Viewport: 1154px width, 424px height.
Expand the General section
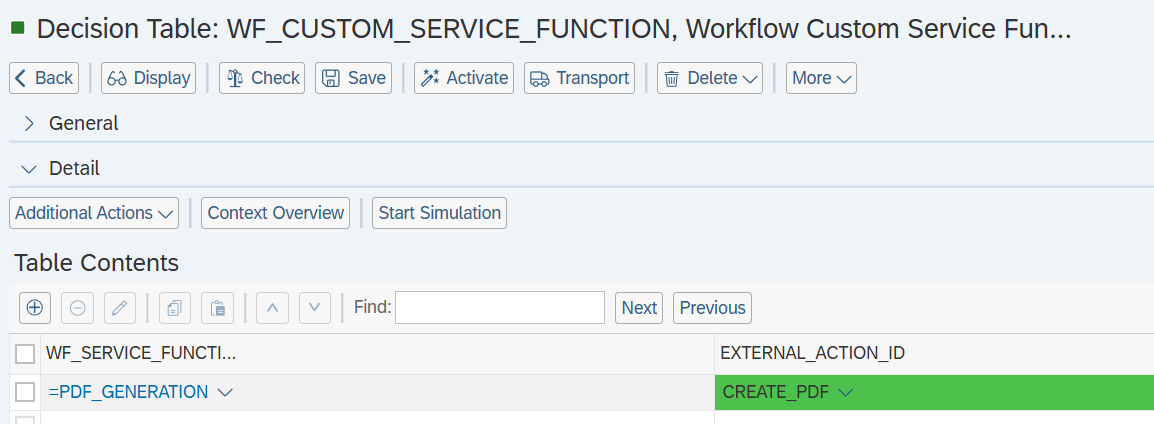(x=29, y=123)
